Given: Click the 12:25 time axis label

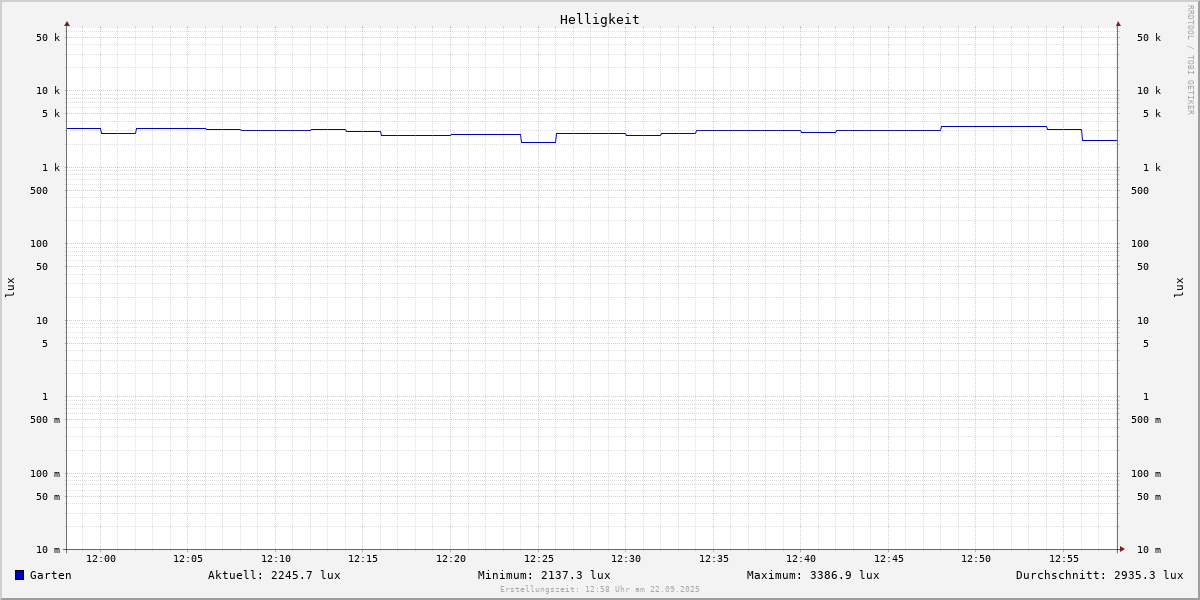Looking at the screenshot, I should click(538, 559).
